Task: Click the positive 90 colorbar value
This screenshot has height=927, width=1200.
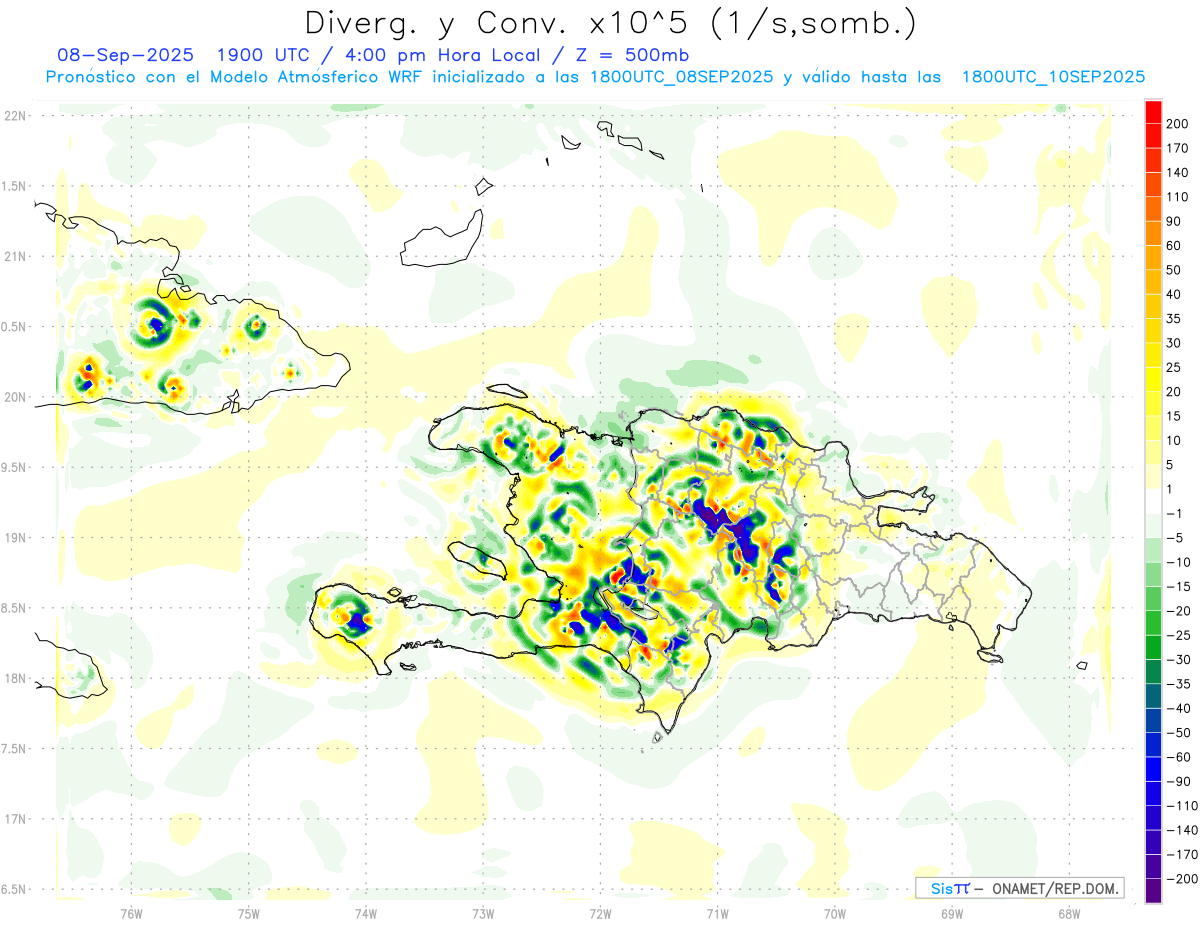Action: (x=1174, y=221)
